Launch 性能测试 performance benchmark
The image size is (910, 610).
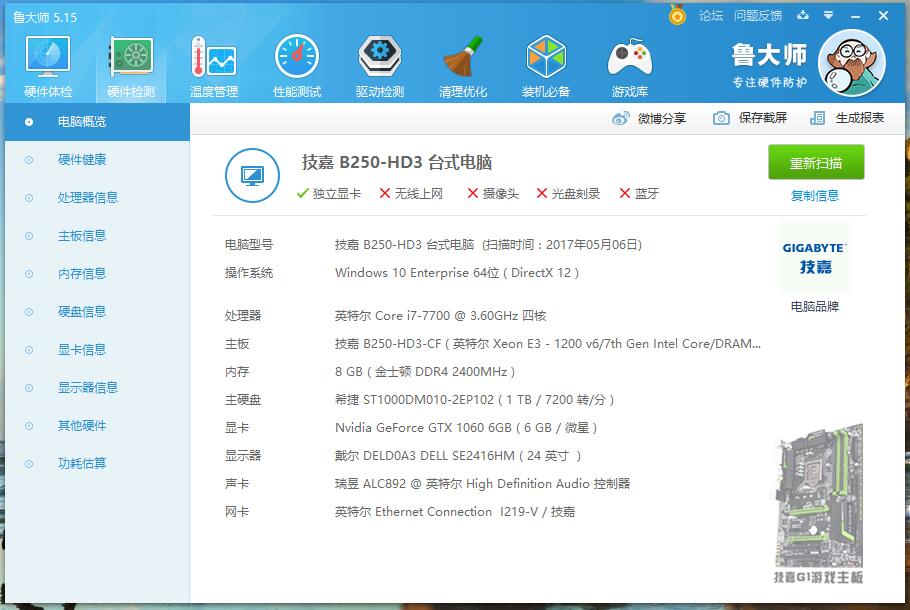pyautogui.click(x=297, y=66)
